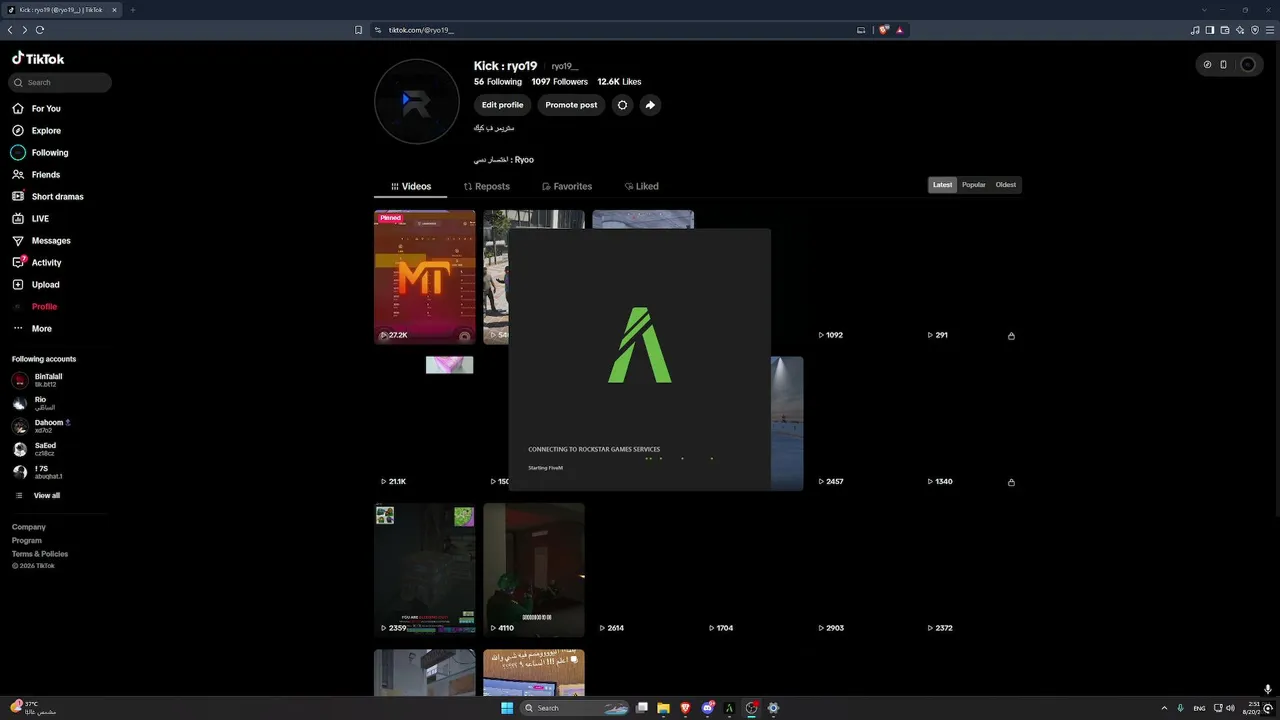Open Short dramas section
Screen dimensions: 1280x720
(x=48, y=197)
